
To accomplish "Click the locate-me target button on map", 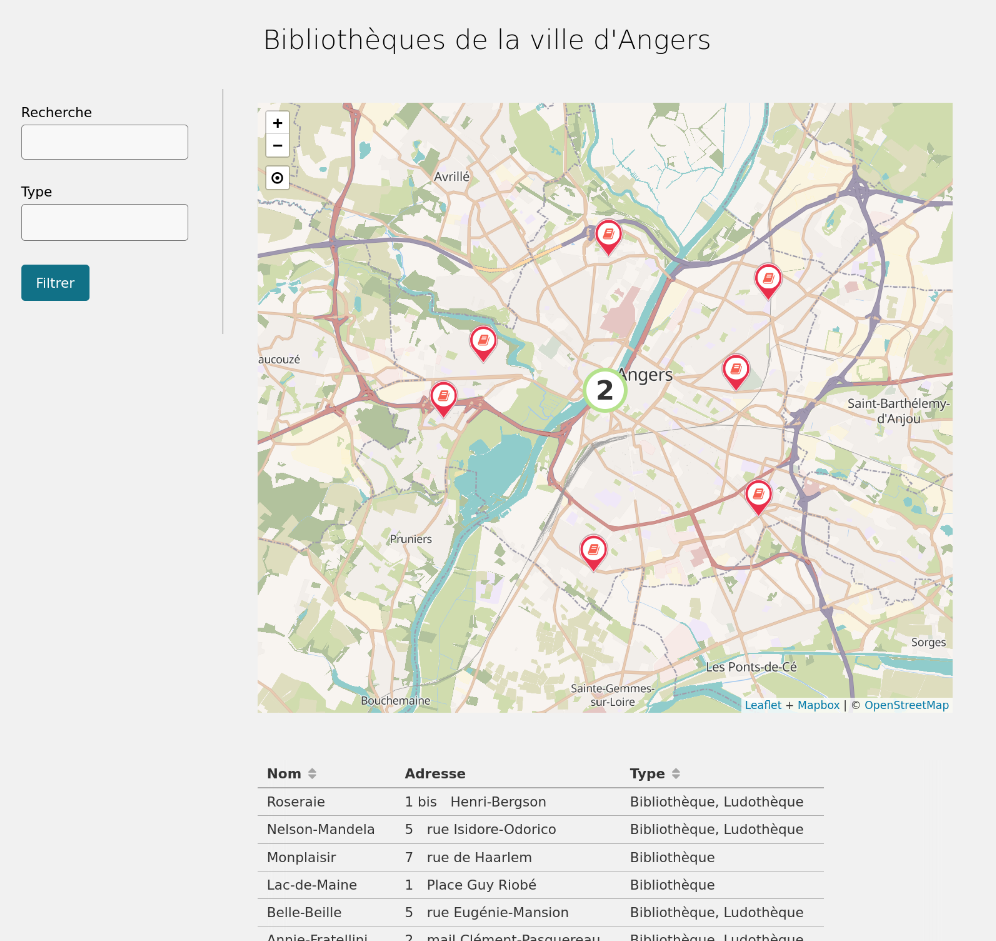I will tap(277, 178).
